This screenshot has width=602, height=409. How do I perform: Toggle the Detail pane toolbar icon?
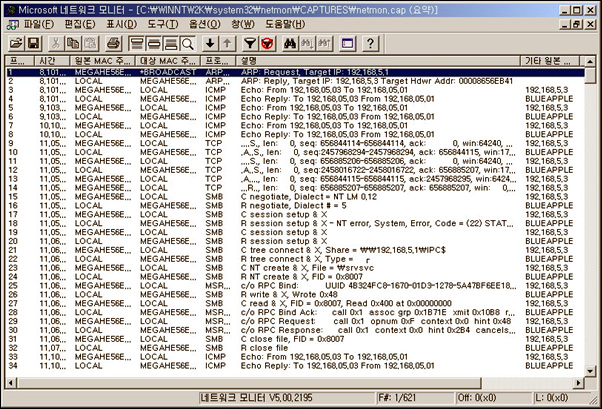(x=154, y=43)
